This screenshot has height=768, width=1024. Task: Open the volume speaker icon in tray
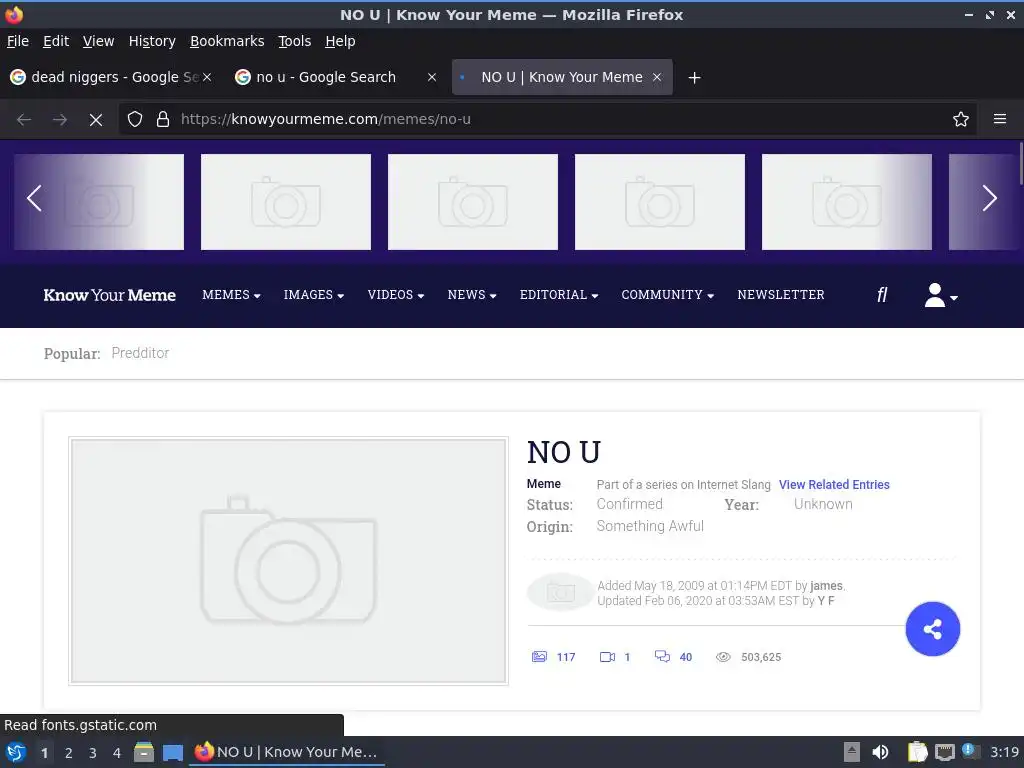(880, 752)
